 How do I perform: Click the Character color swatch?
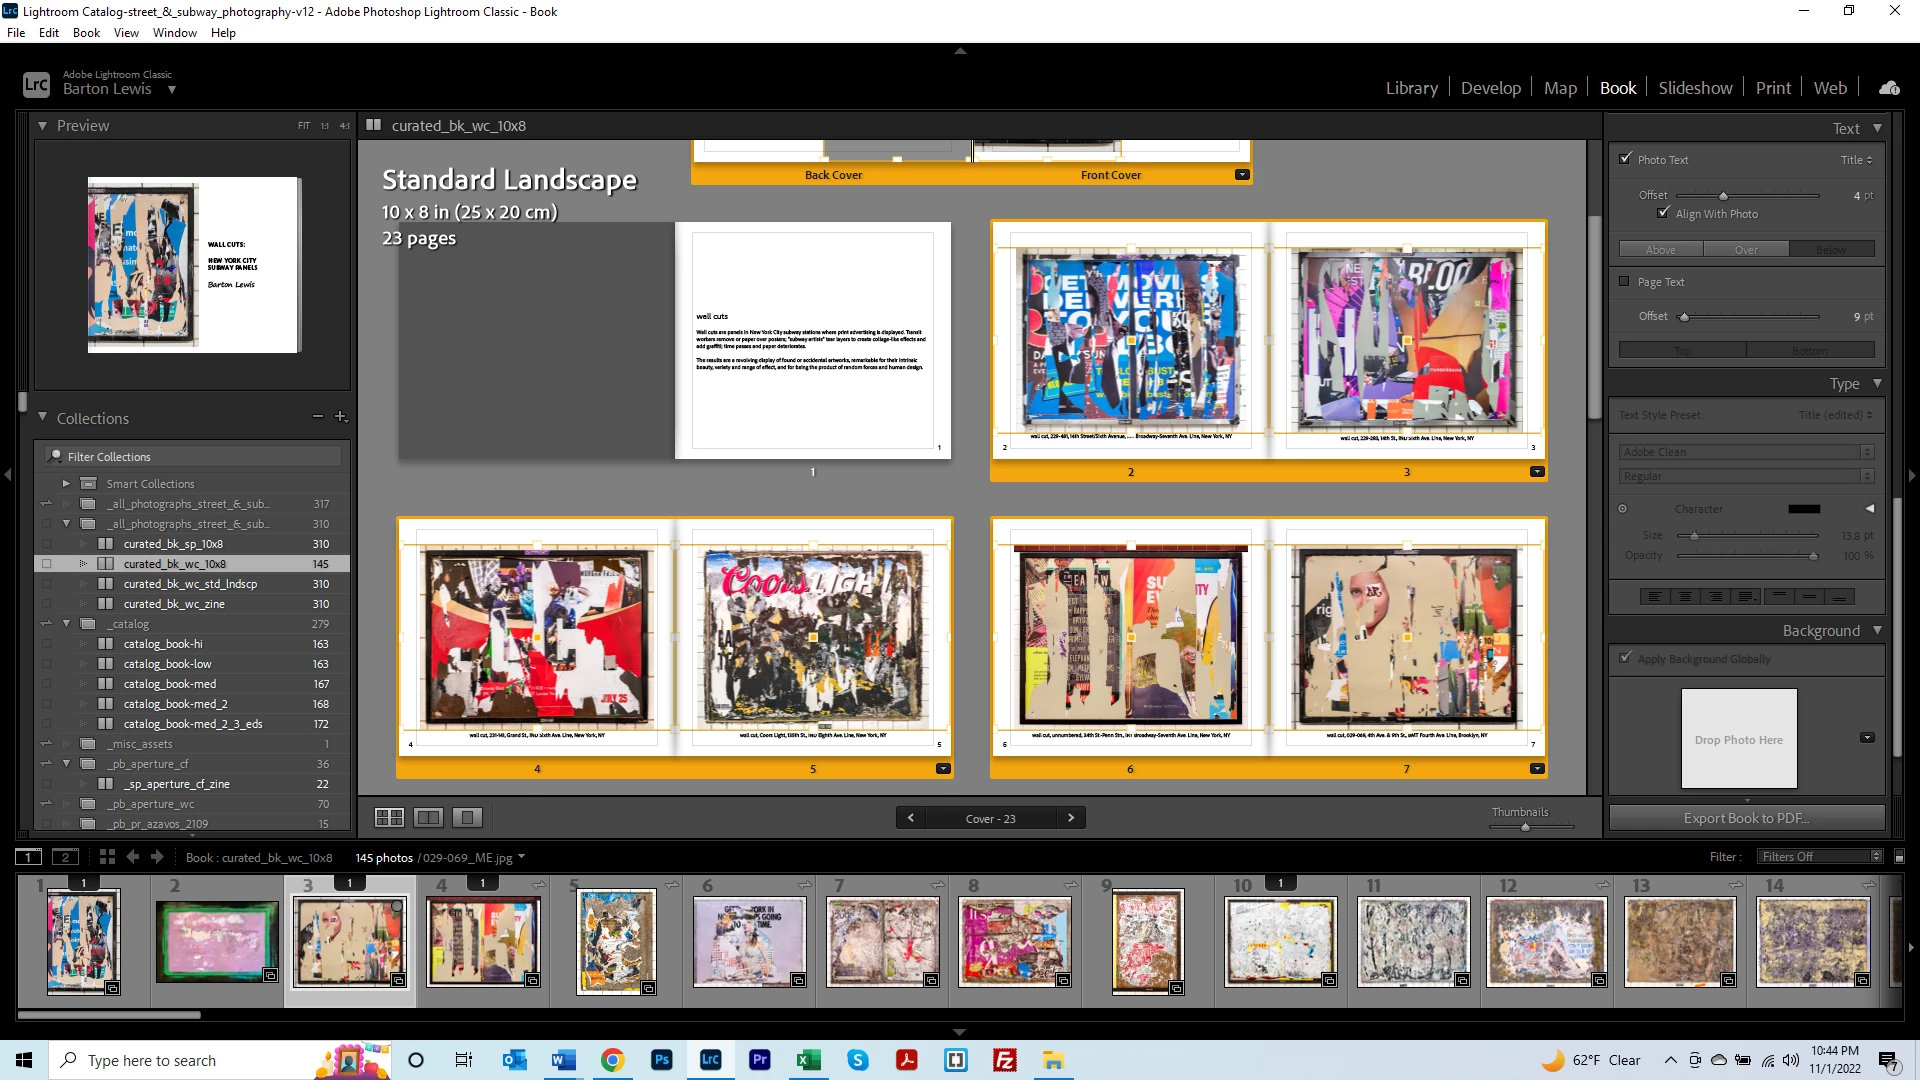(x=1803, y=509)
